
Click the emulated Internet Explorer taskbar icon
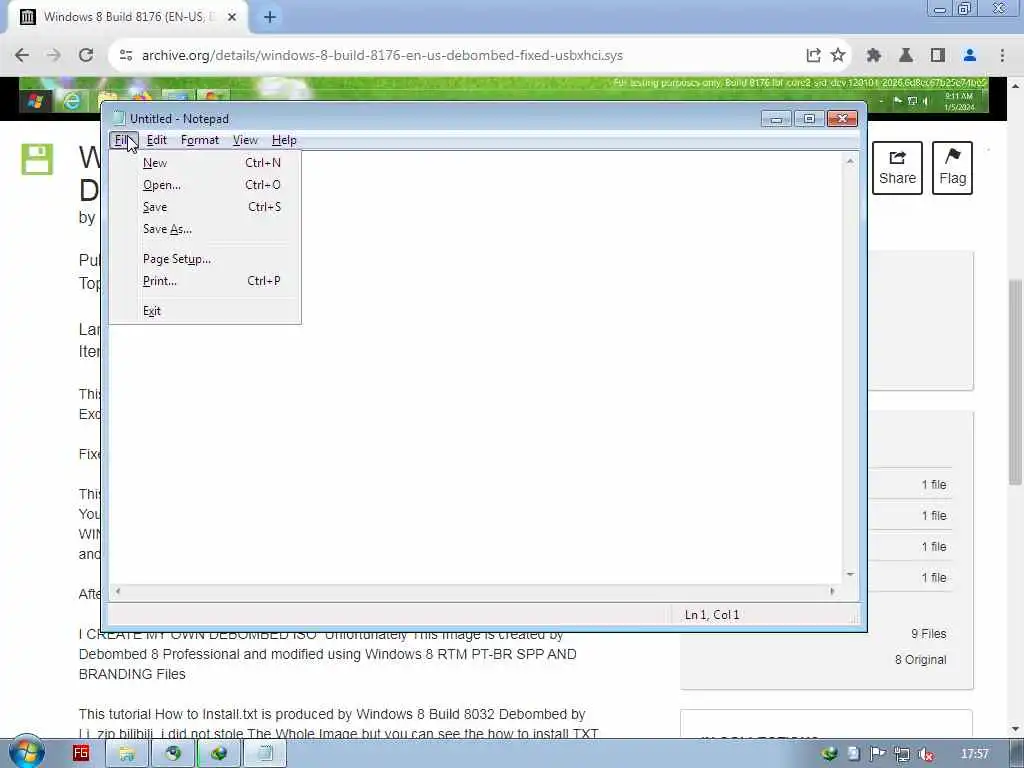click(x=71, y=100)
